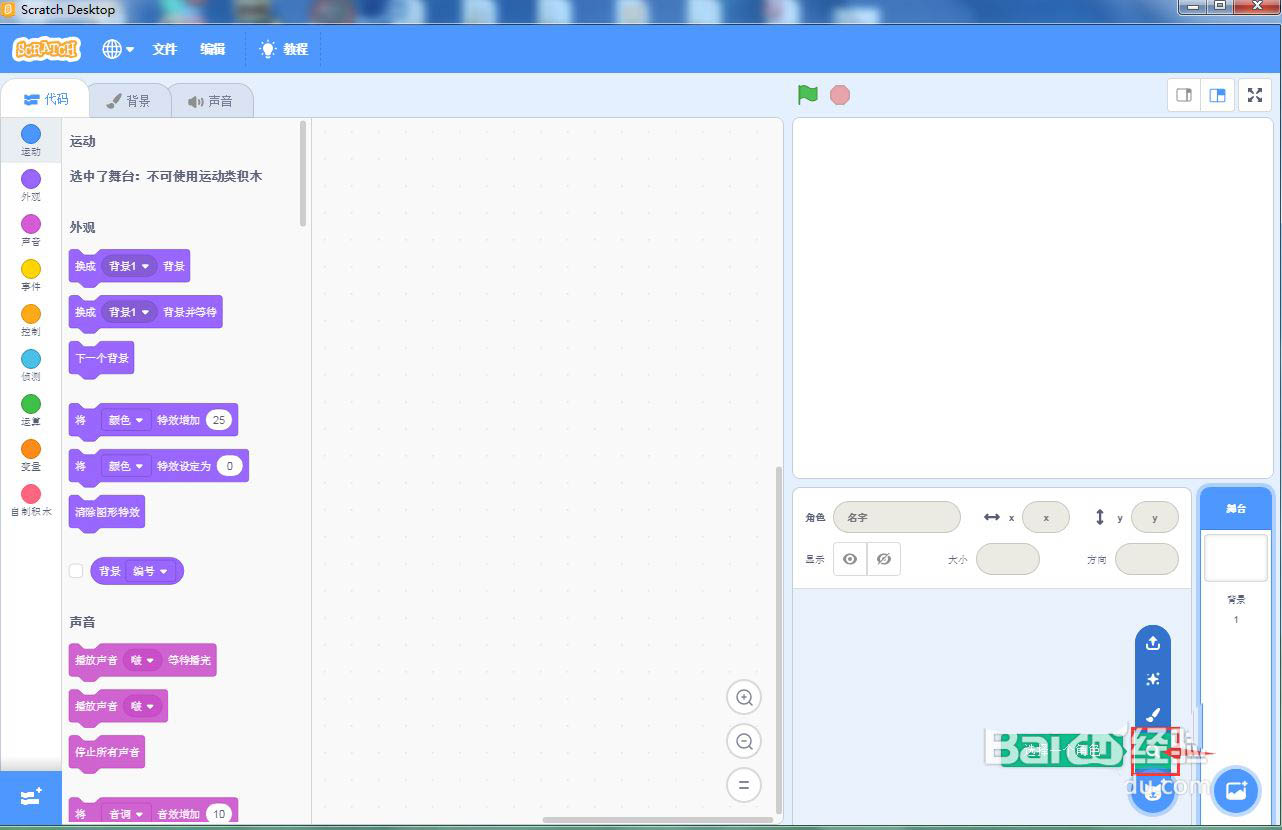Open the add extension button
Screen dimensions: 1282x830
(31, 797)
